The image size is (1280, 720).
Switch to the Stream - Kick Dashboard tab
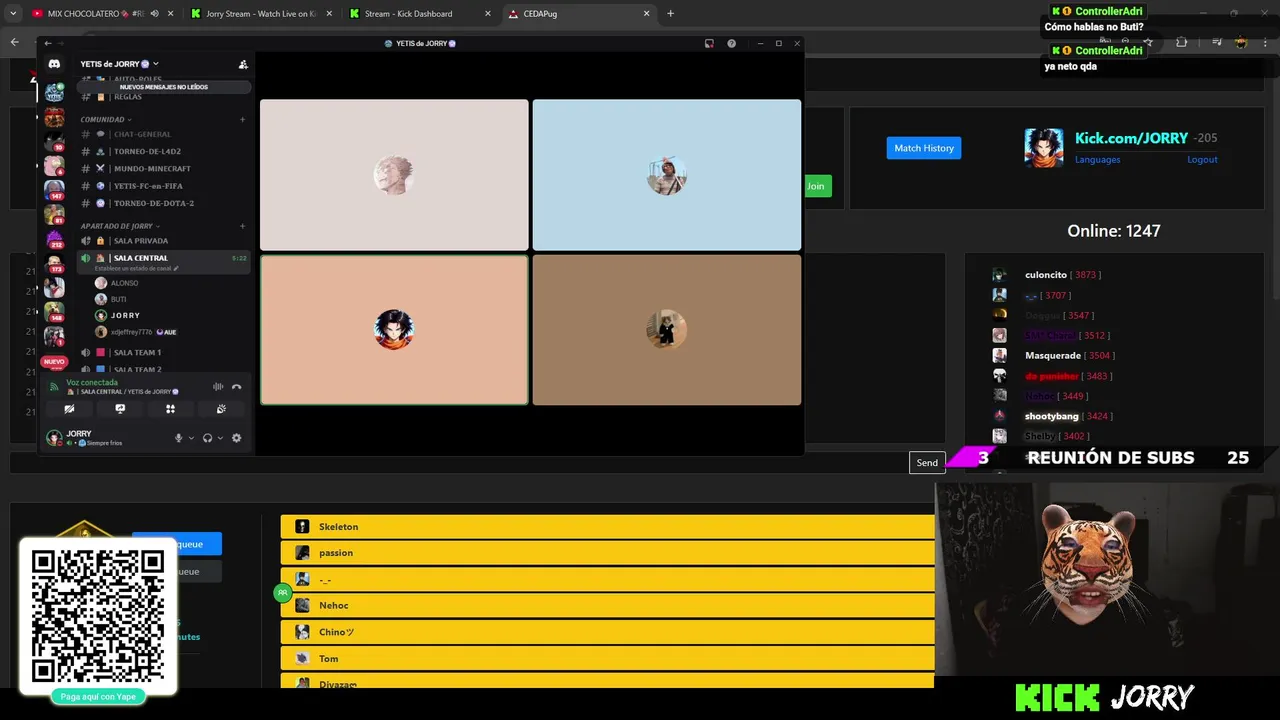click(x=419, y=14)
